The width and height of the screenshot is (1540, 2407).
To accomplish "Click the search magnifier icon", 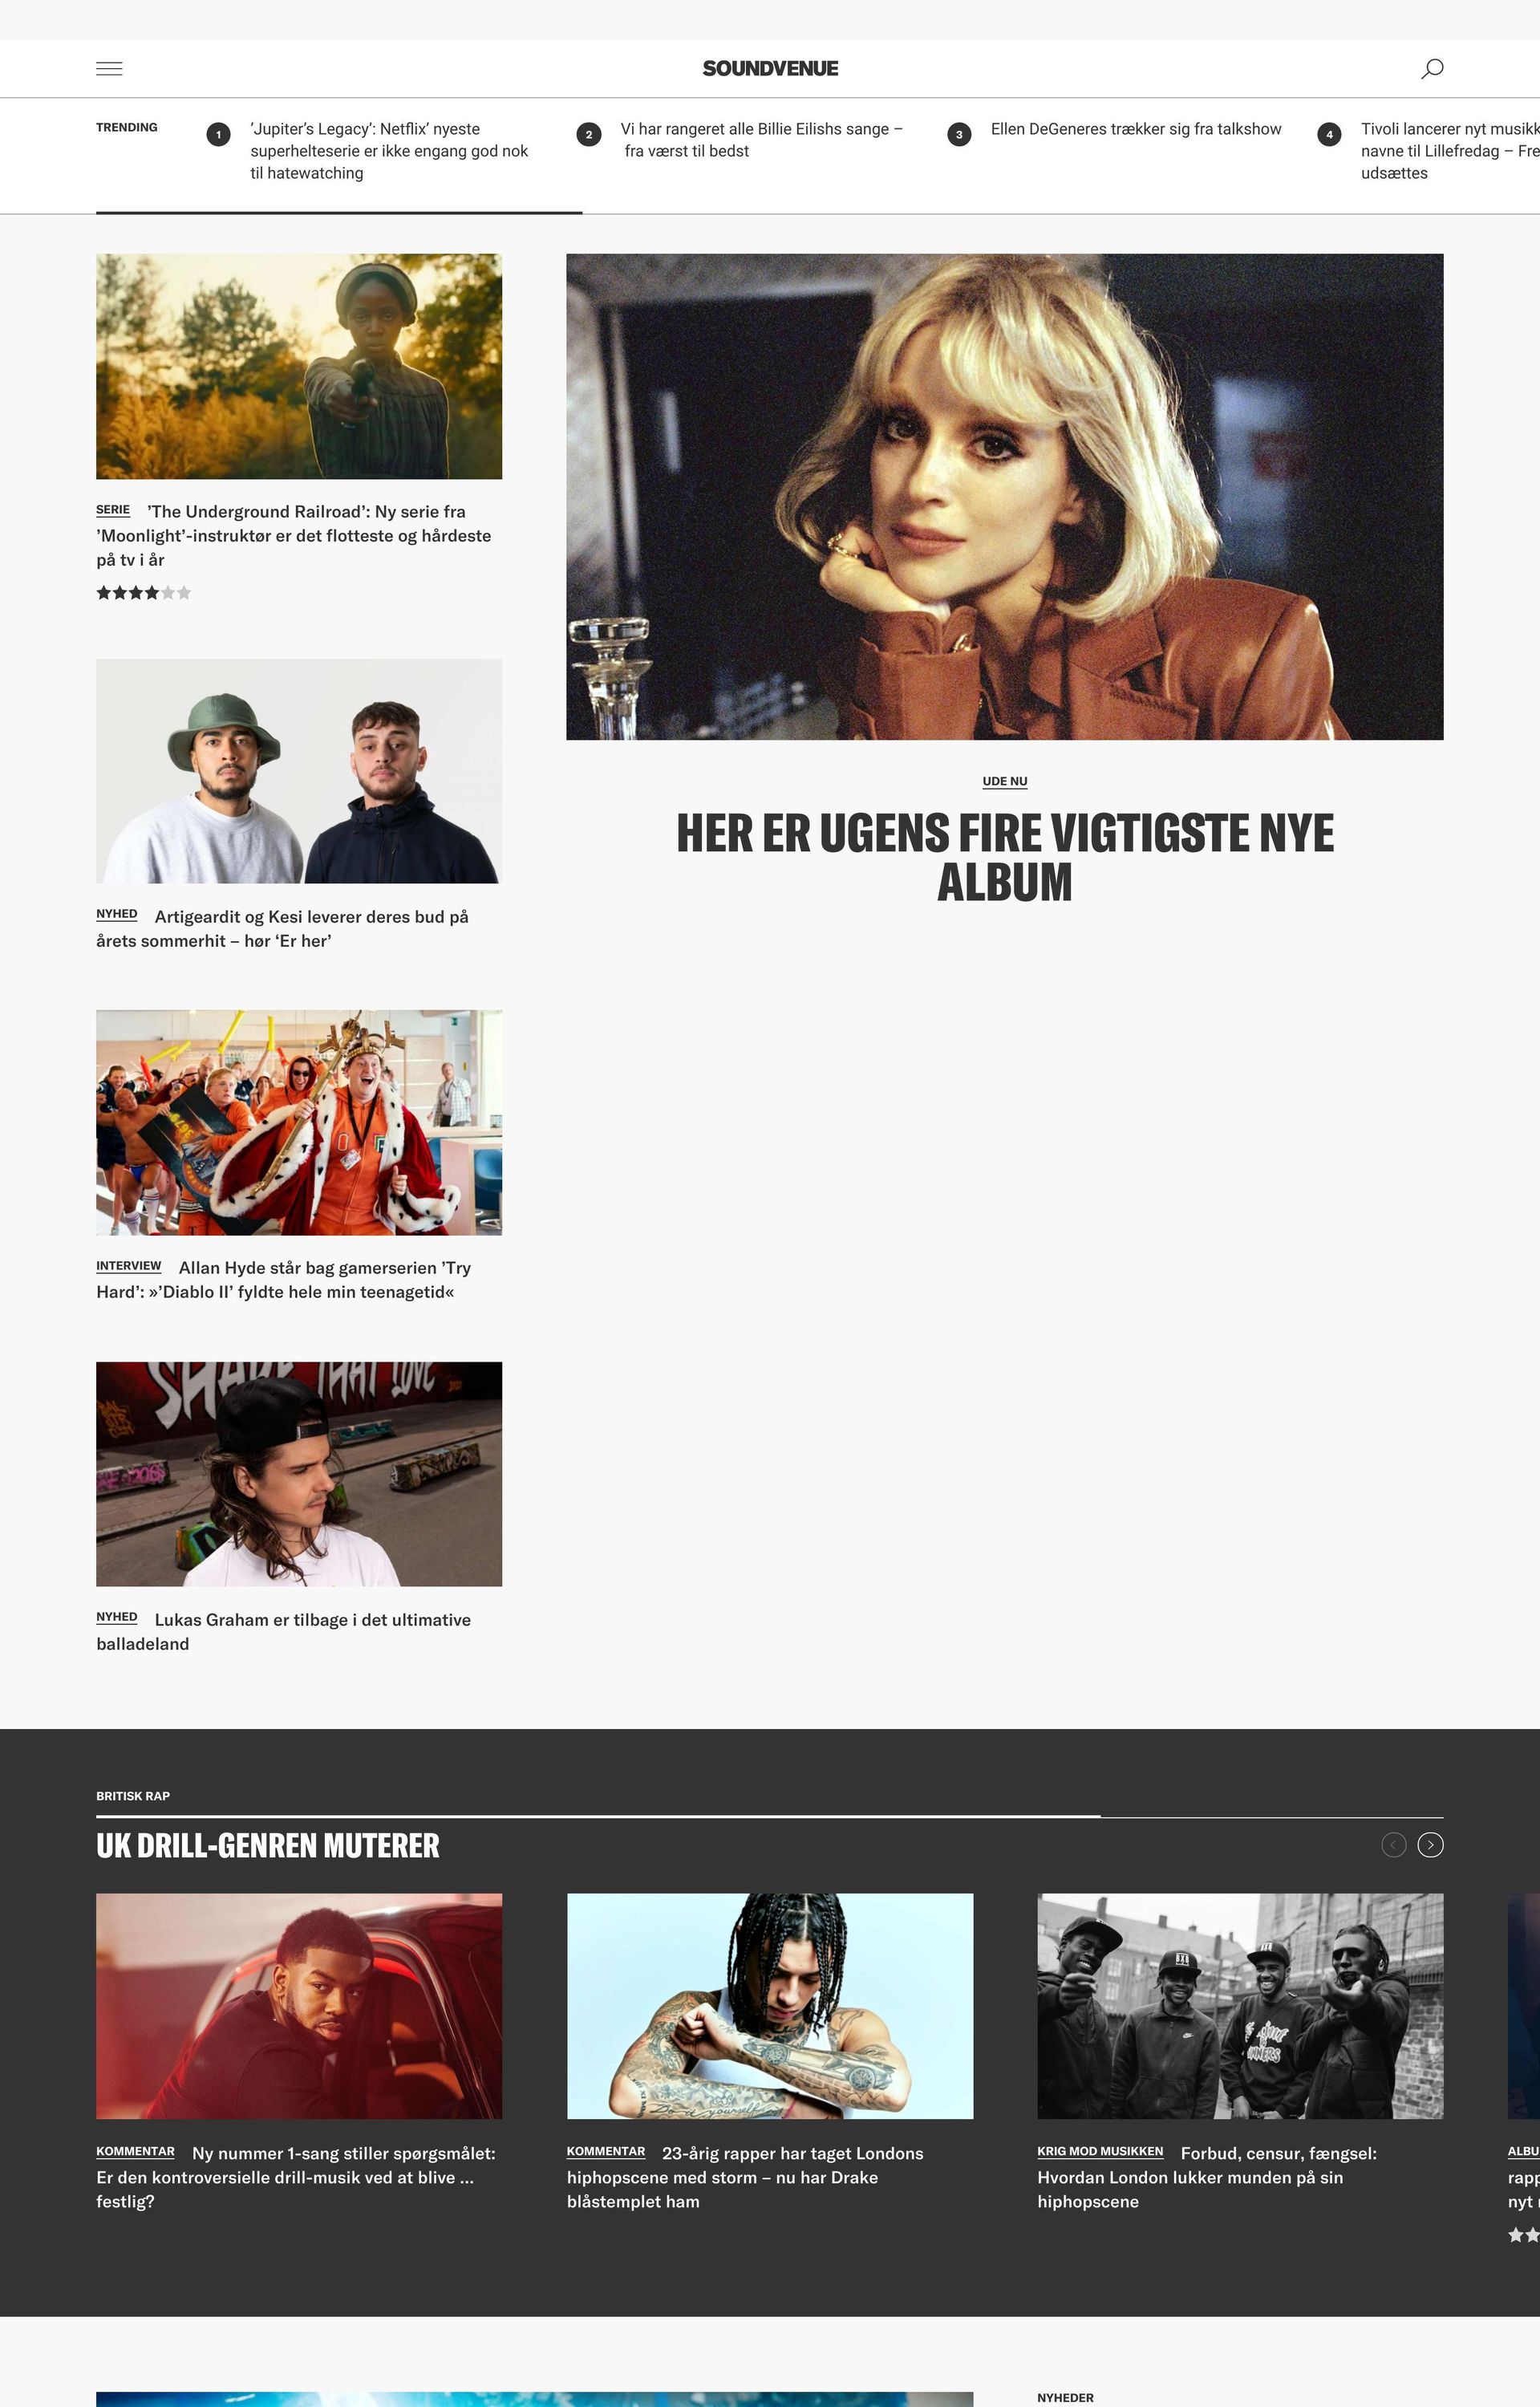I will click(1432, 69).
